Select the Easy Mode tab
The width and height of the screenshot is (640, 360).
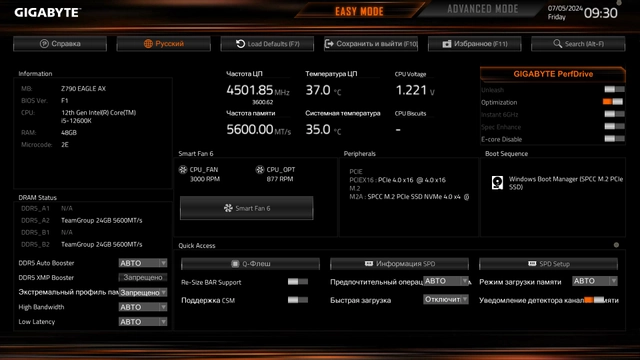click(x=359, y=11)
